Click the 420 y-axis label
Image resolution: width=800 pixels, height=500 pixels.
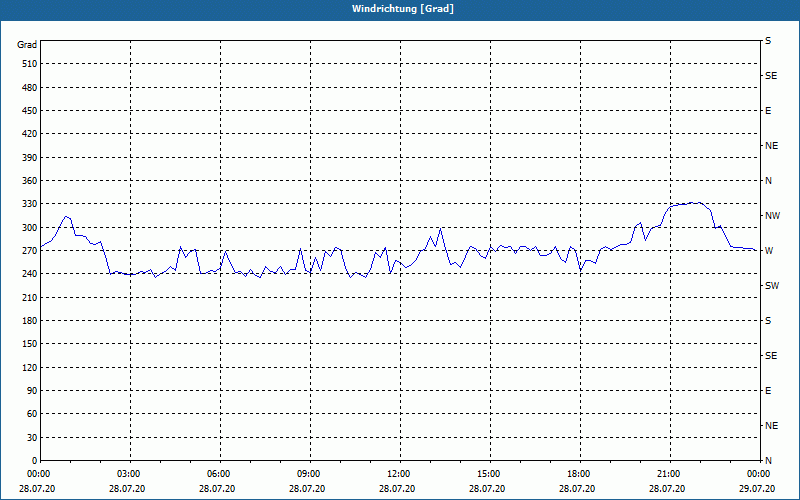[30, 134]
